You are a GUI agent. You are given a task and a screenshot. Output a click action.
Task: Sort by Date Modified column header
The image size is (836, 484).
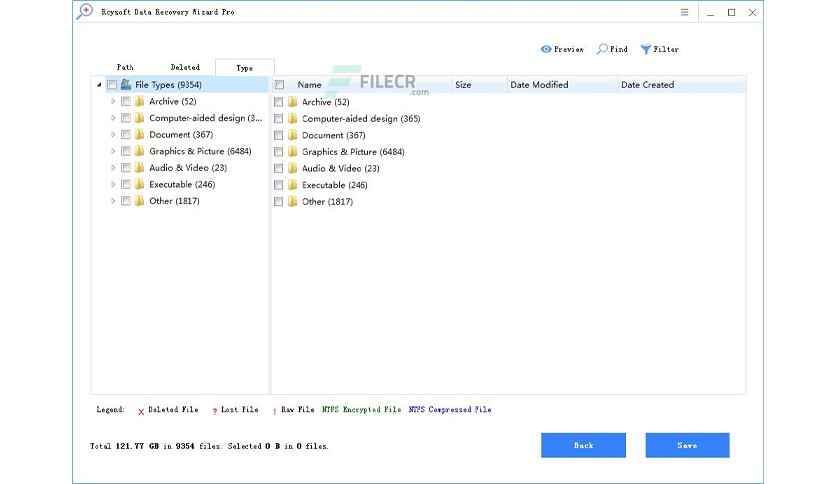pos(562,85)
